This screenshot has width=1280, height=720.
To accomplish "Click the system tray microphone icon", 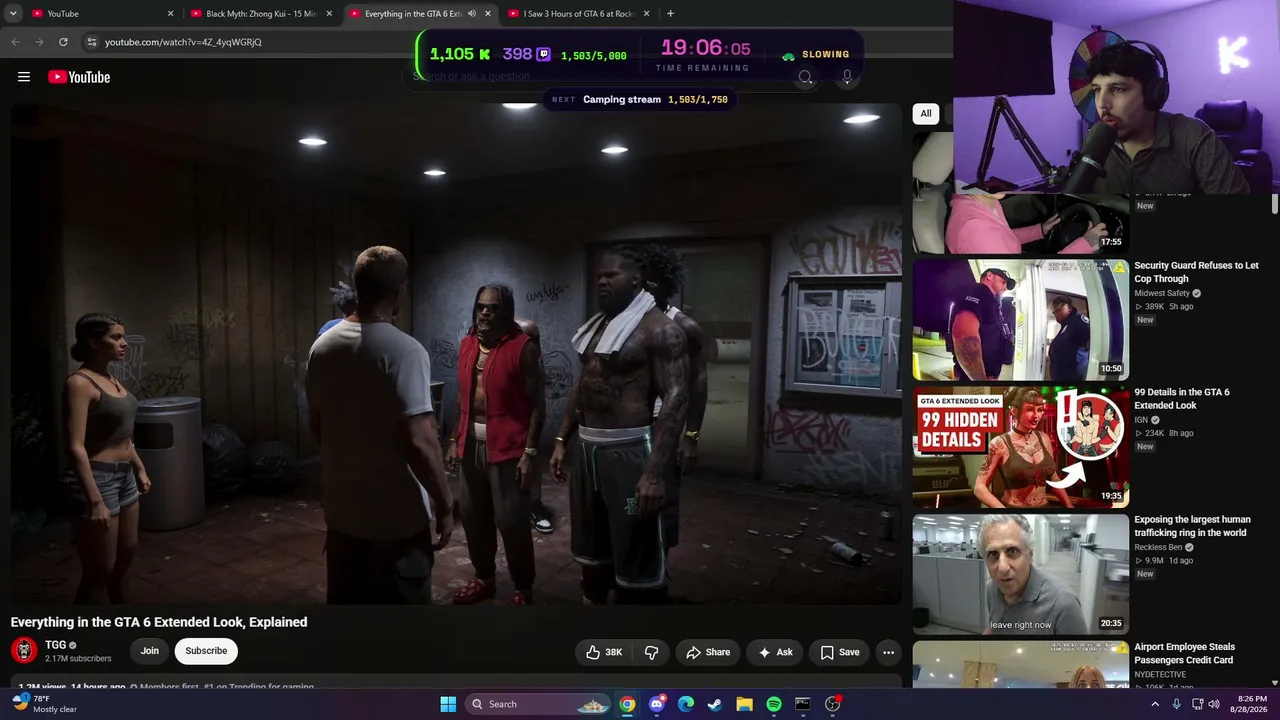I will [x=1177, y=704].
